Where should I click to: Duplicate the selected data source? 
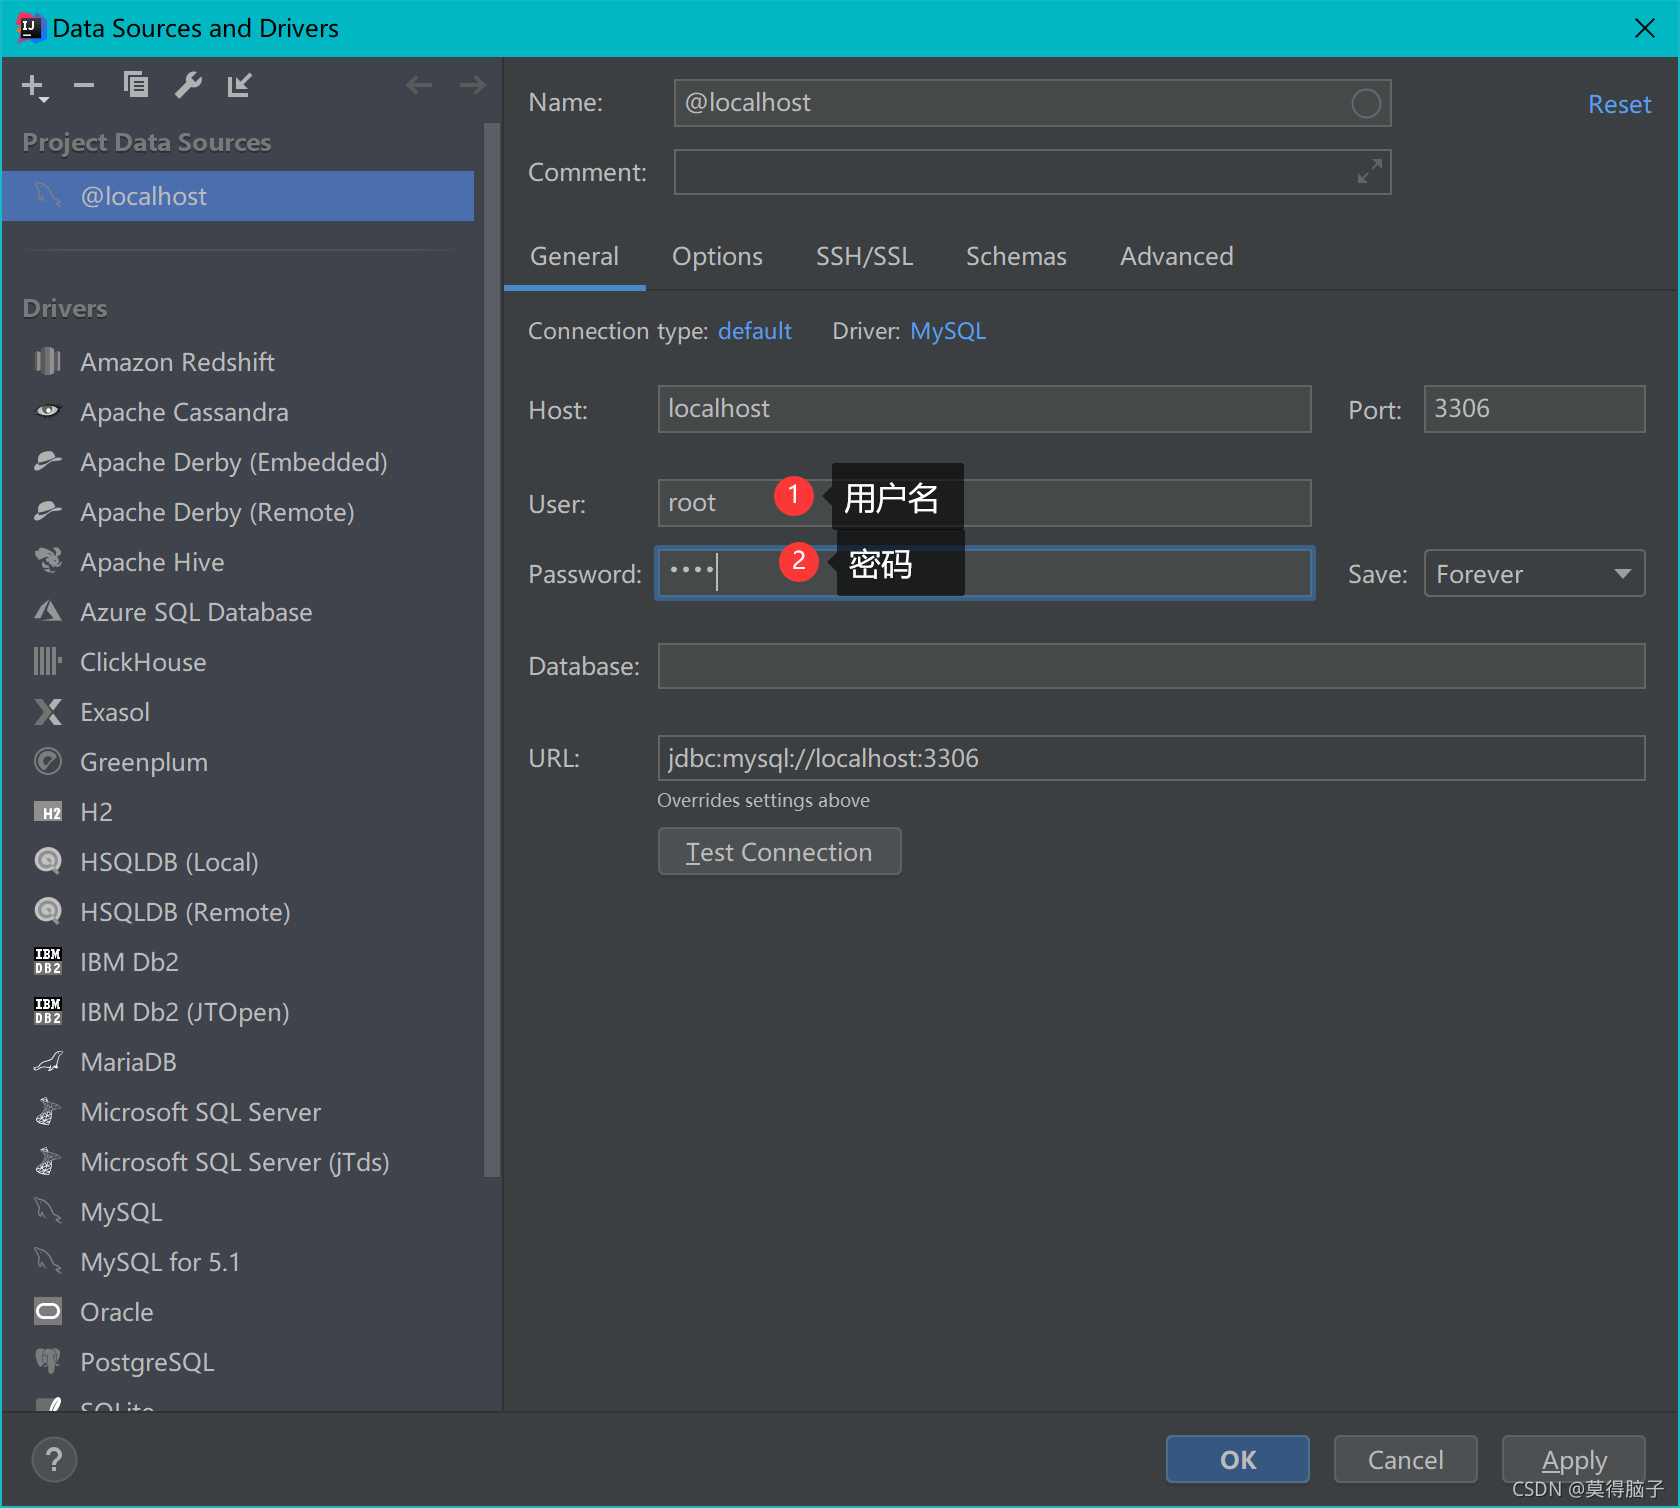click(x=135, y=85)
